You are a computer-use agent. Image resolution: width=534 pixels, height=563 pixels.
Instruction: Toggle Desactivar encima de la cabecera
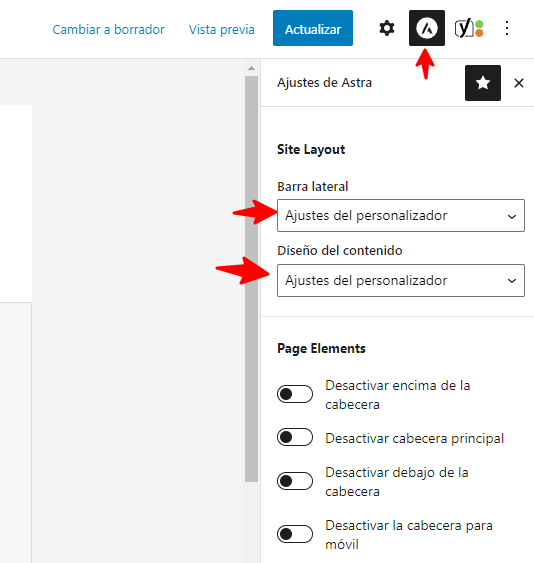[295, 394]
